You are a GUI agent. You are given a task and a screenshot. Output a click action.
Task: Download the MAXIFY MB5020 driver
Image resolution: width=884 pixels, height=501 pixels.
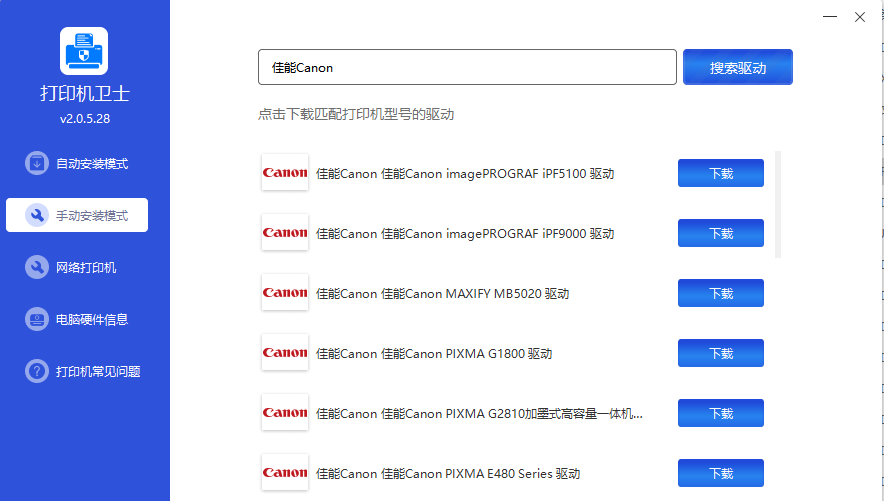(x=720, y=293)
